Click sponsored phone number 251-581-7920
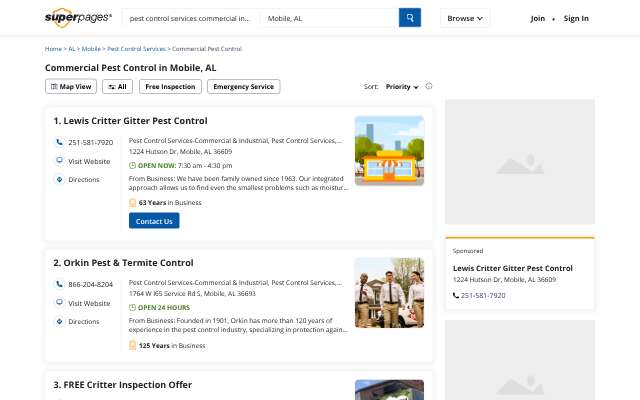 point(483,296)
